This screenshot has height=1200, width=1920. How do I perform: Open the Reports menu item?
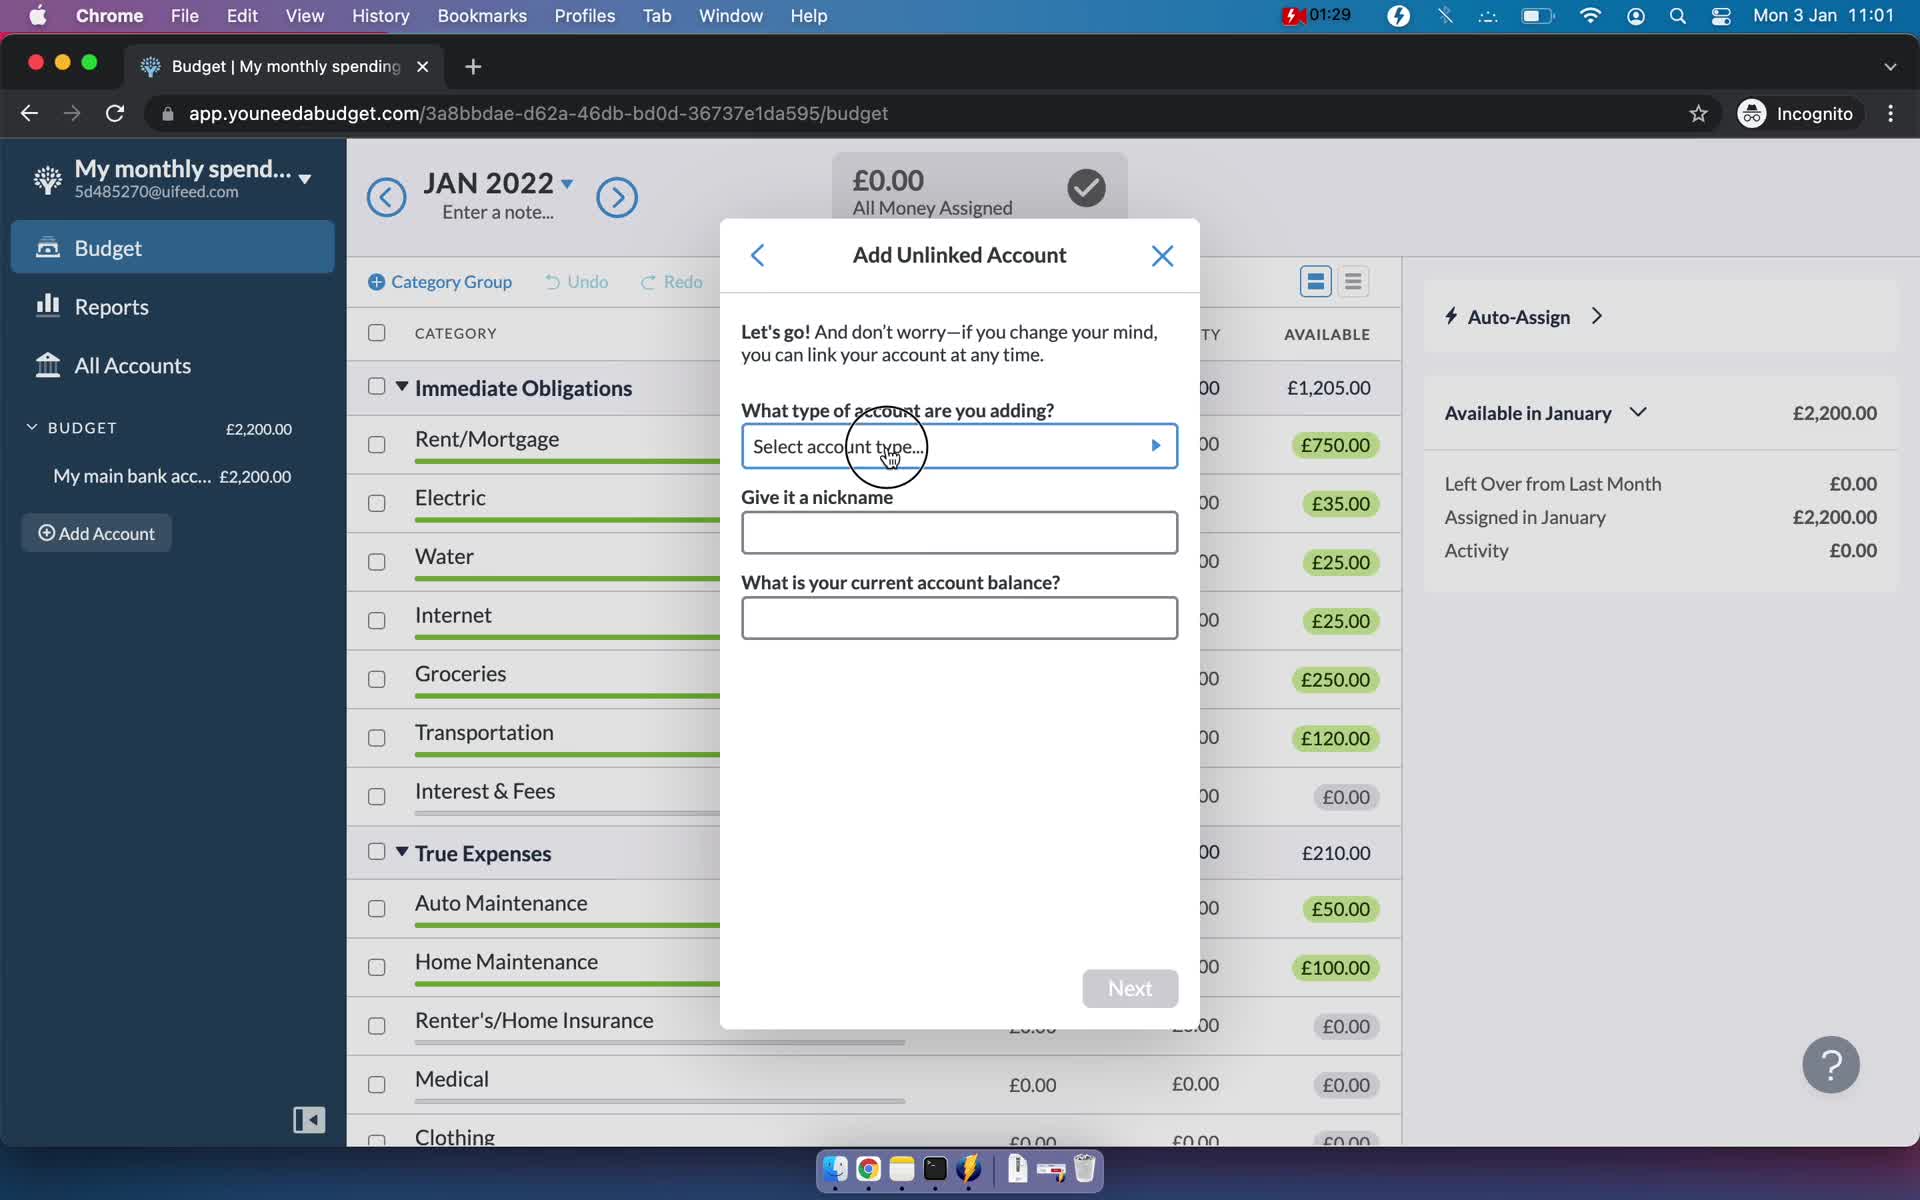coord(111,306)
